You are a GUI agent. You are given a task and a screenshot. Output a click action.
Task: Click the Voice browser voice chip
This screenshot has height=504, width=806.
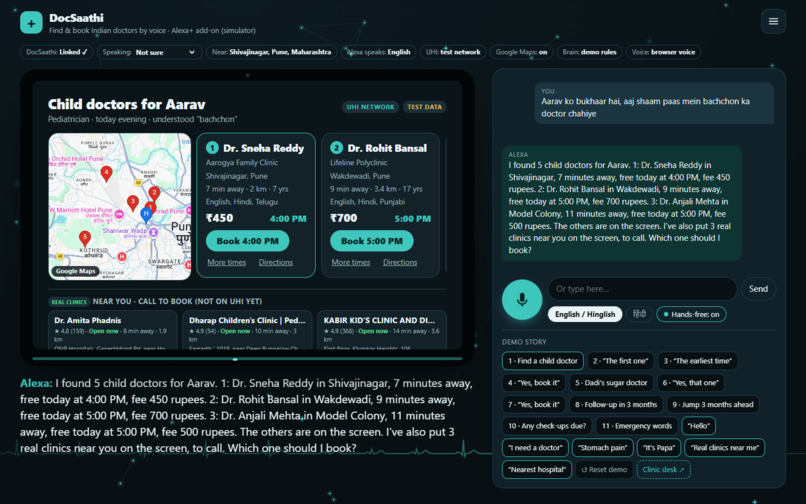tap(663, 52)
